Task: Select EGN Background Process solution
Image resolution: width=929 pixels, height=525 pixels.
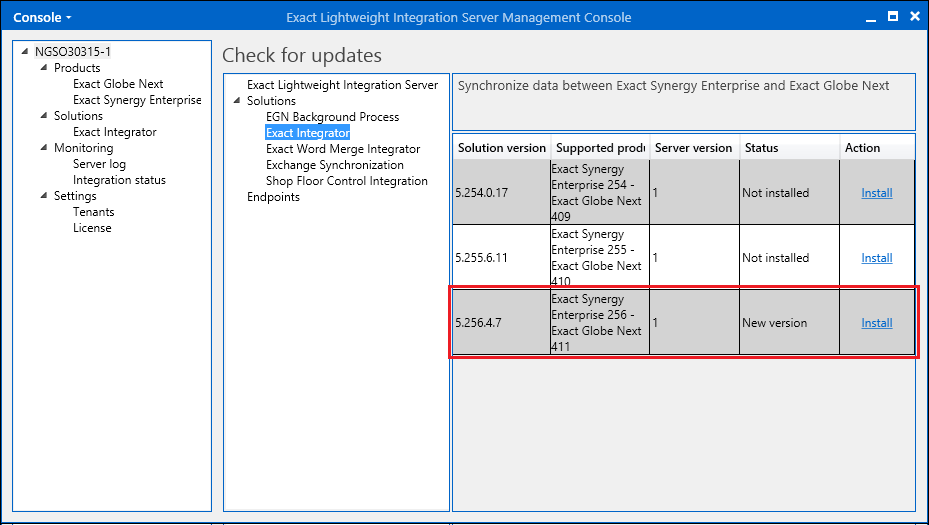Action: [332, 117]
